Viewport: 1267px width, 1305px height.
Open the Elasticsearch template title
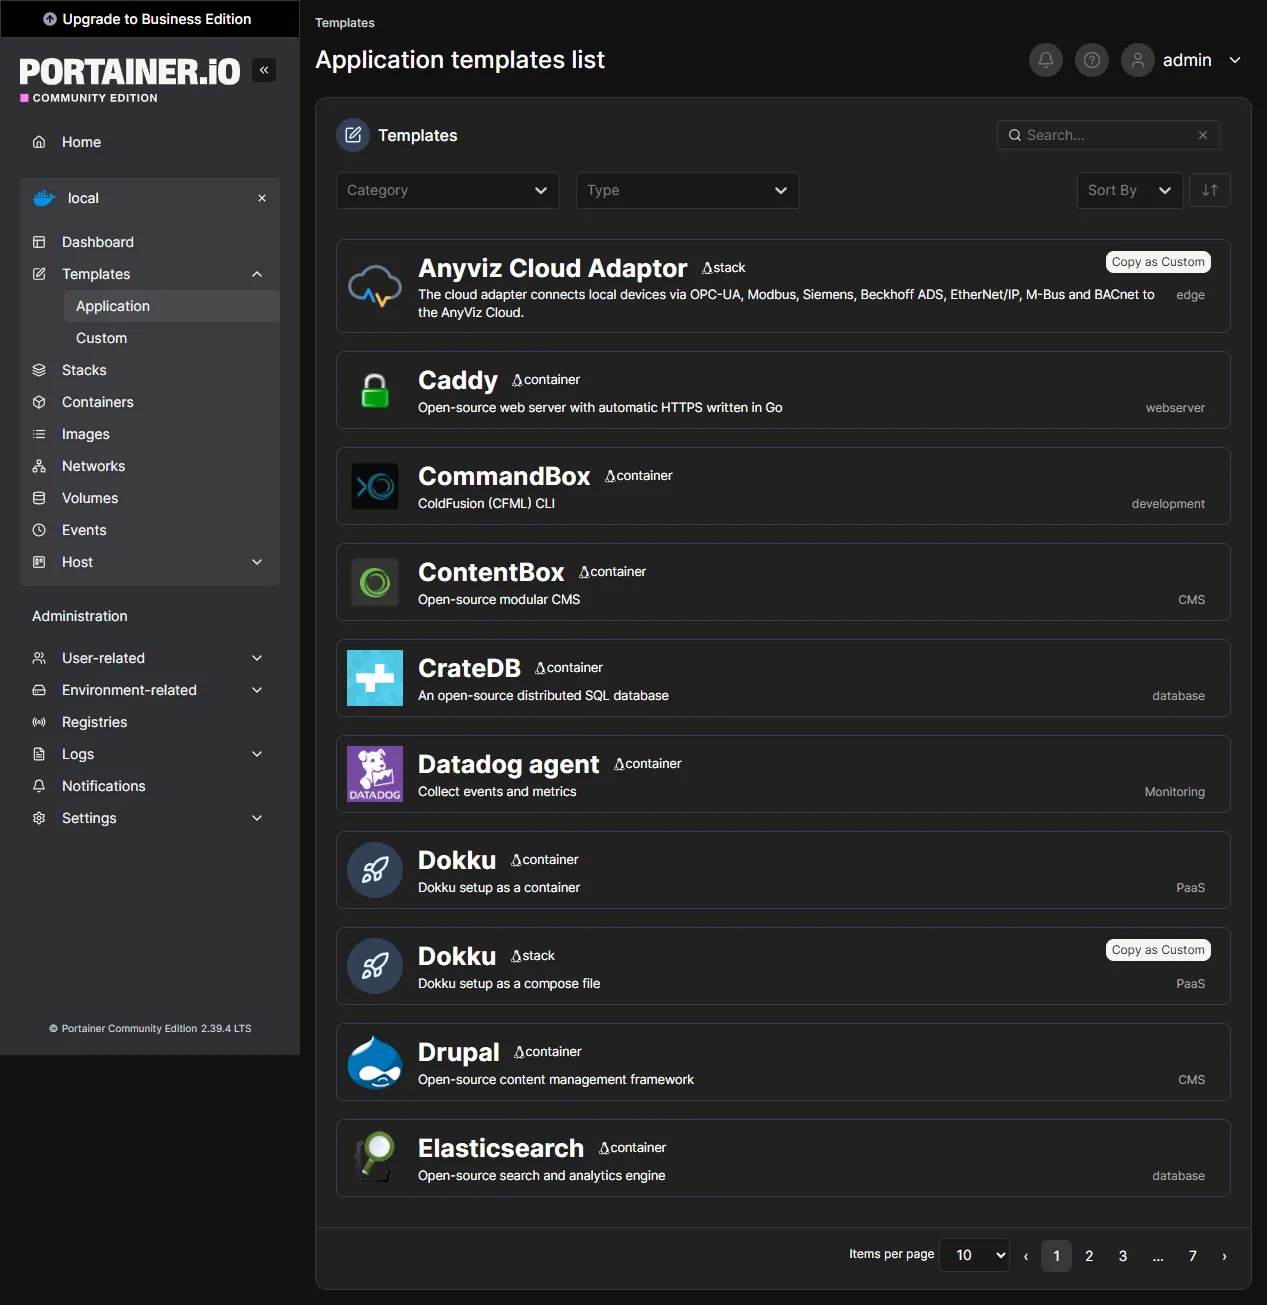tap(501, 1148)
